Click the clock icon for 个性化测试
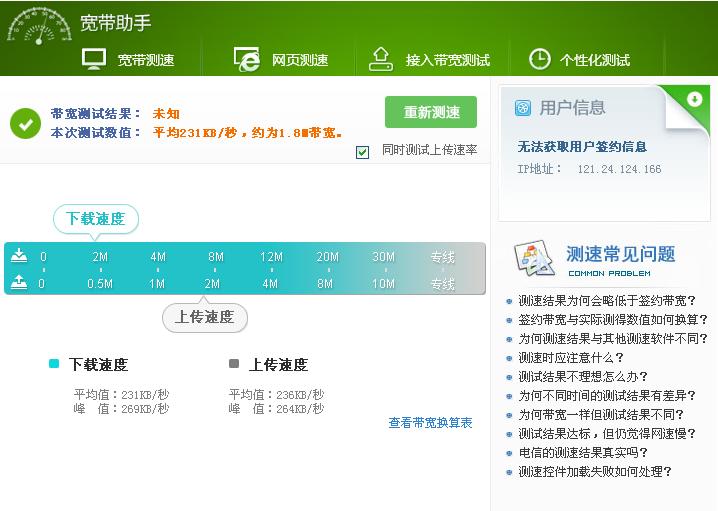The height and width of the screenshot is (511, 718). tap(539, 59)
